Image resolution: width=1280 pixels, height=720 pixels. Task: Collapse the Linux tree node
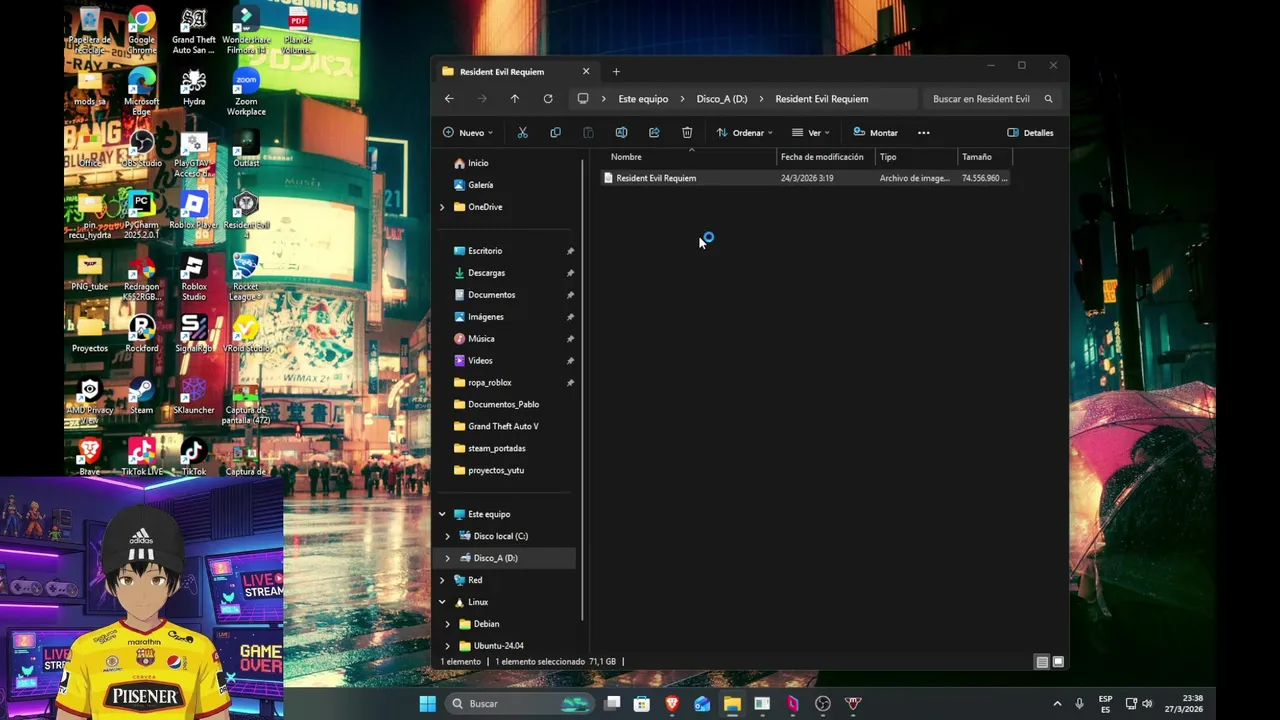(442, 602)
